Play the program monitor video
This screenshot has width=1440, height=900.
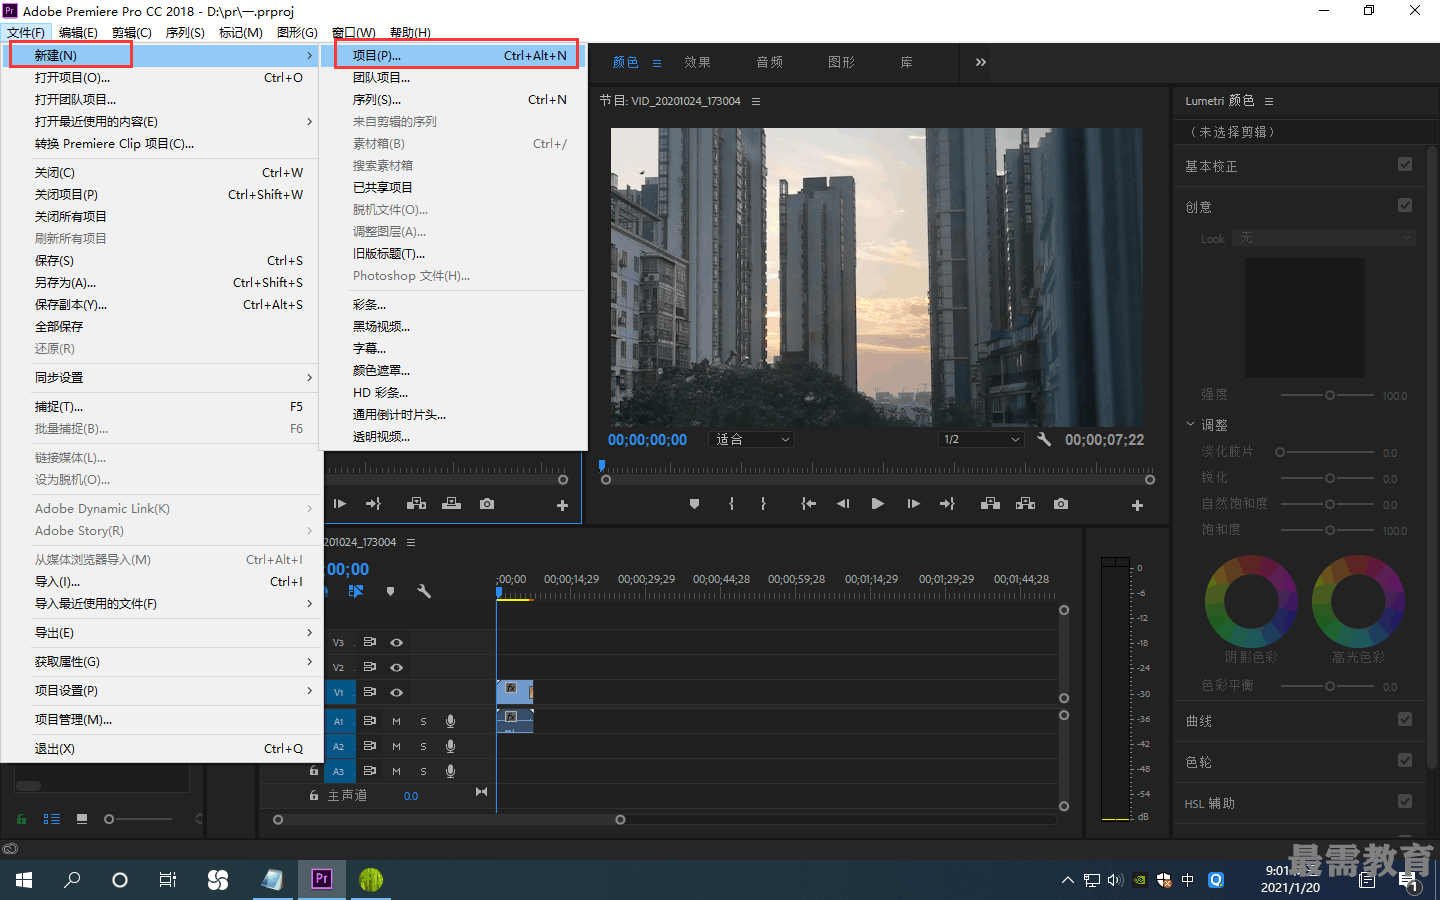(x=877, y=504)
